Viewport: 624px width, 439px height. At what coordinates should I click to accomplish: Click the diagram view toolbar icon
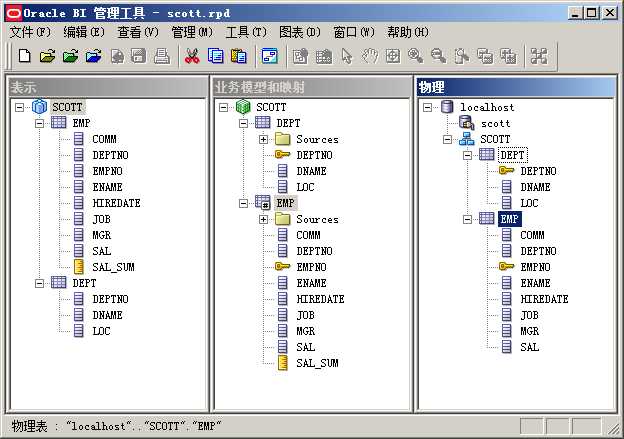coord(270,56)
